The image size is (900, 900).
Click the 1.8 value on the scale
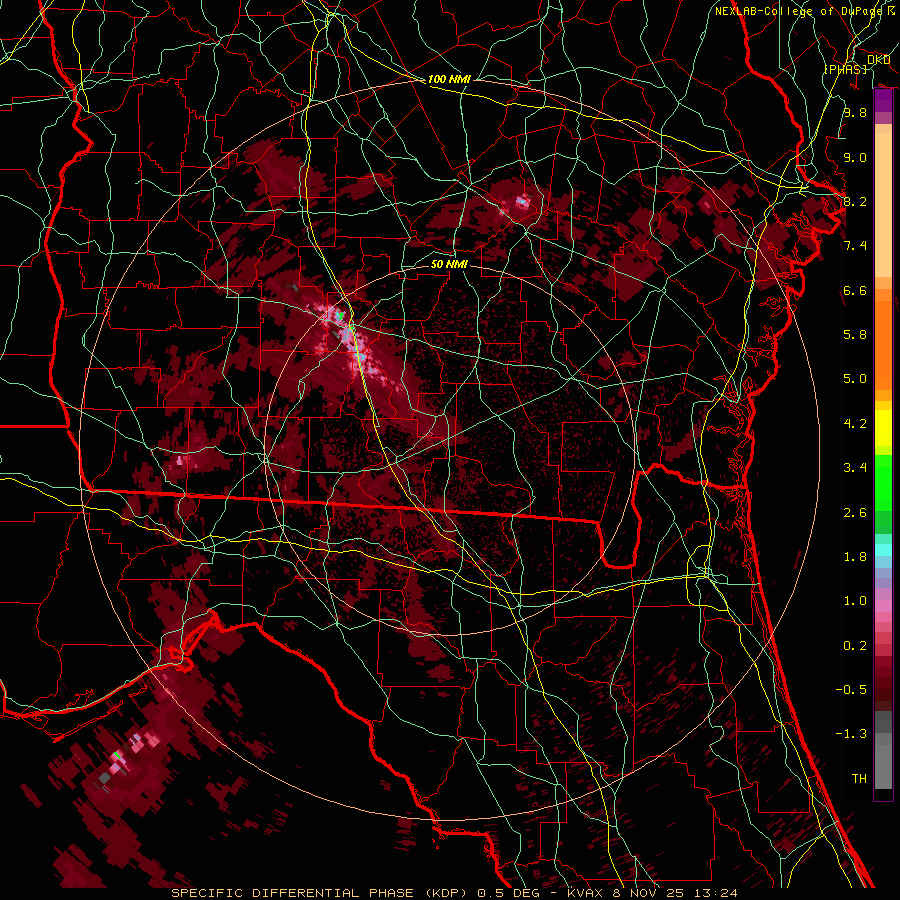[855, 557]
